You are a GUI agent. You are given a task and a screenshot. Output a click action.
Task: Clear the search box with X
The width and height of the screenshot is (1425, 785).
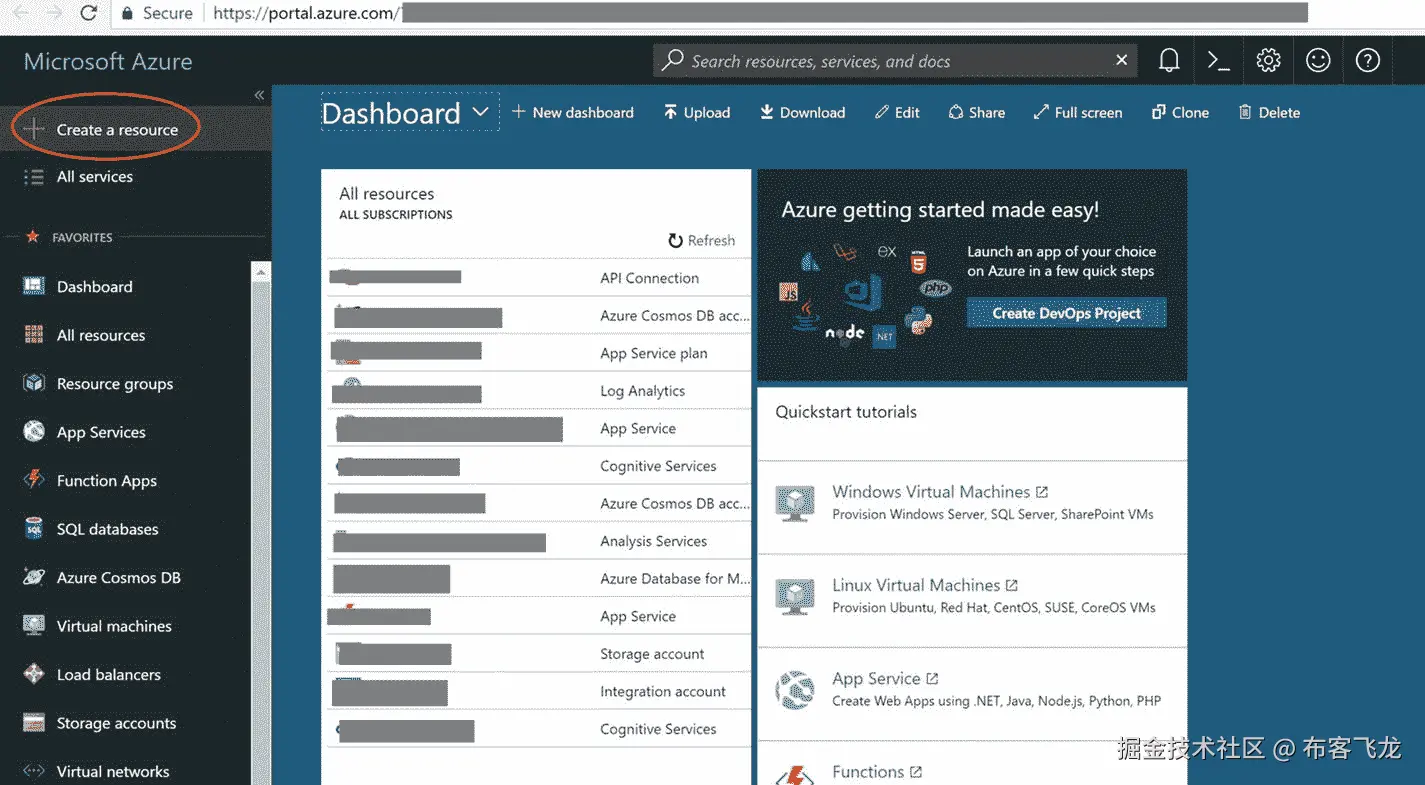click(1121, 61)
